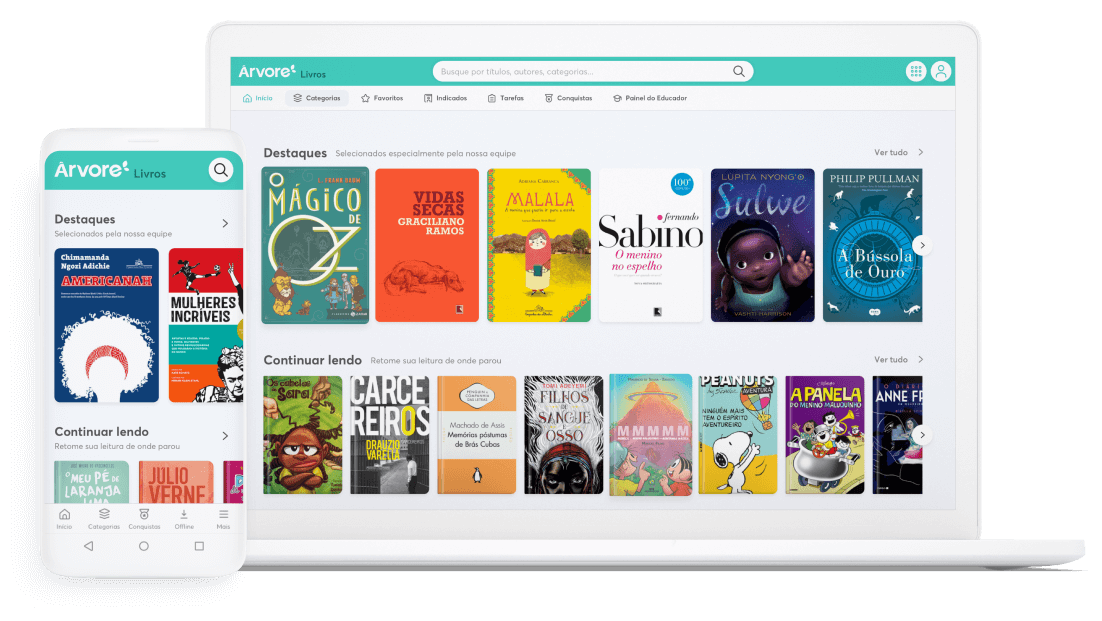This screenshot has height=621, width=1102.
Task: Tap the Android home circle button
Action: pyautogui.click(x=143, y=546)
